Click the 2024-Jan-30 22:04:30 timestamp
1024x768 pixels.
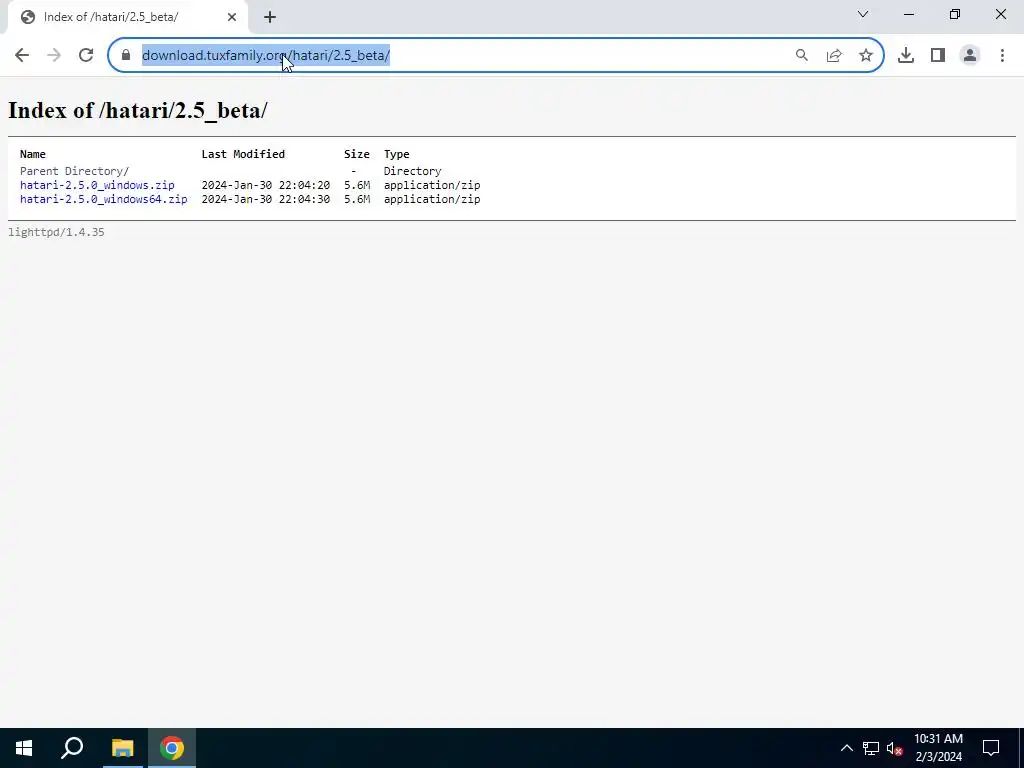pos(266,199)
